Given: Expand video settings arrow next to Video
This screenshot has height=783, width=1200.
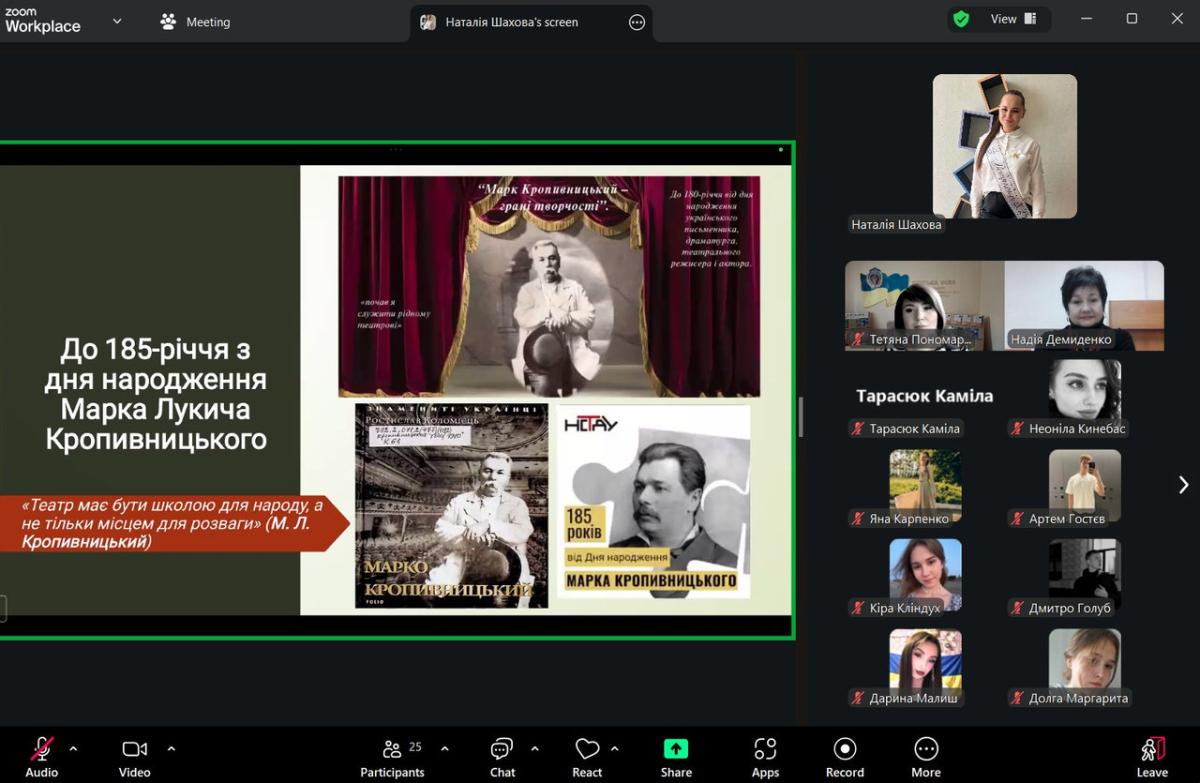Looking at the screenshot, I should [171, 748].
